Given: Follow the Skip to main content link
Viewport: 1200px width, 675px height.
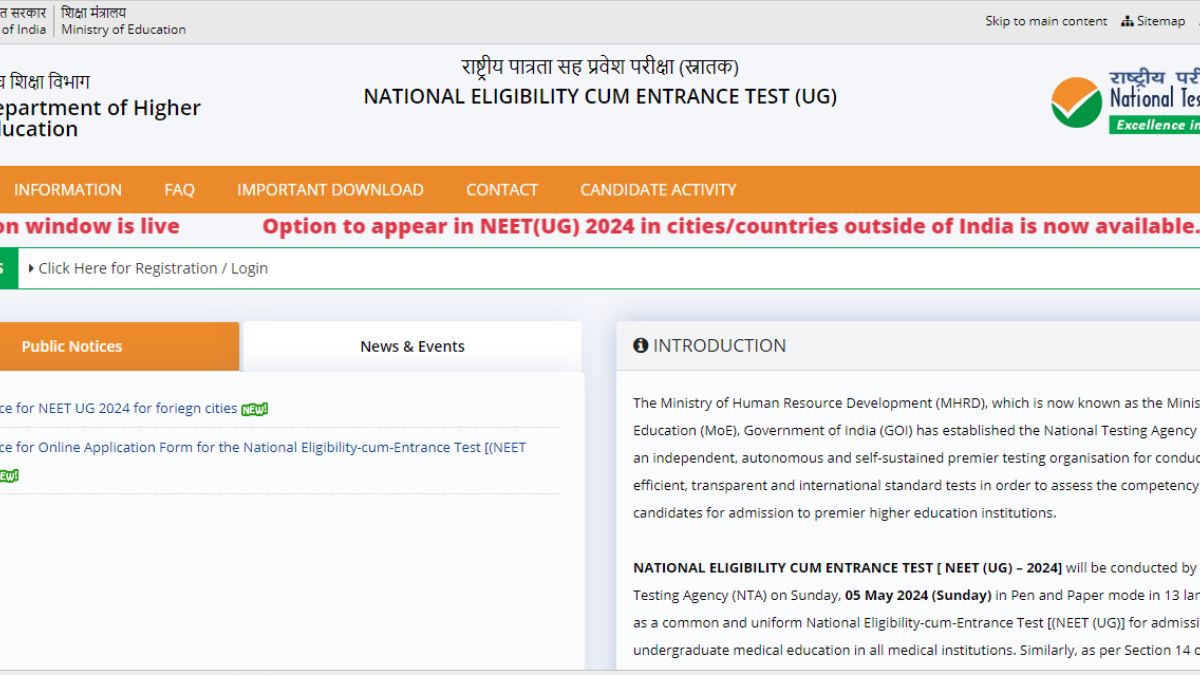Looking at the screenshot, I should coord(1046,21).
